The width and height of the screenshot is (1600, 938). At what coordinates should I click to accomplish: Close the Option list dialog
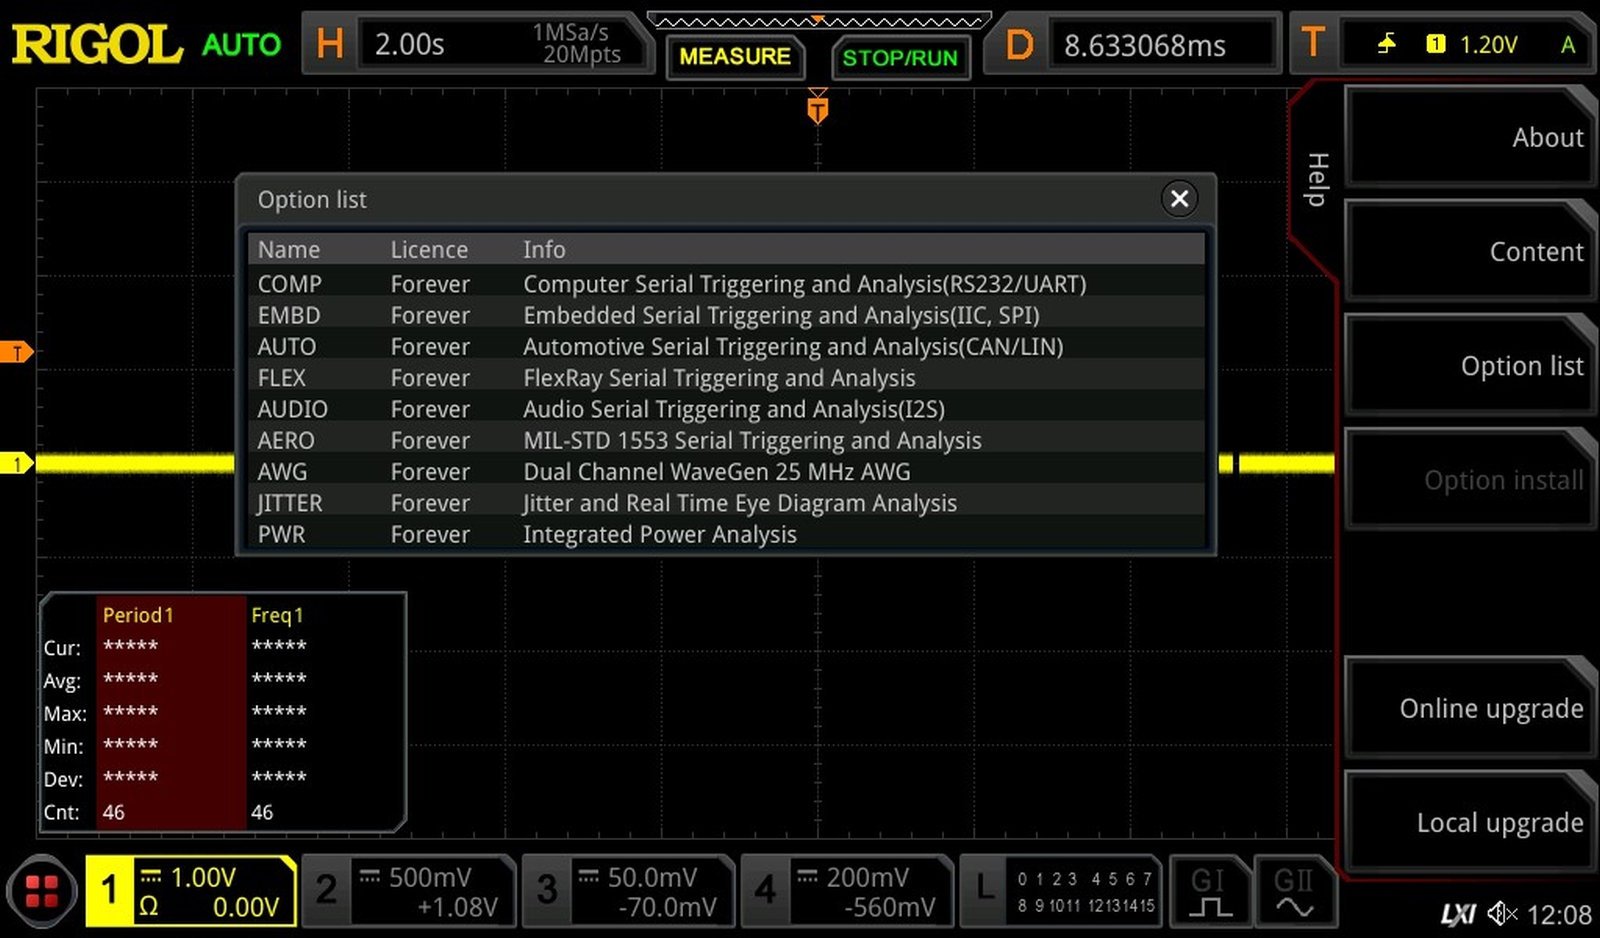[1179, 199]
